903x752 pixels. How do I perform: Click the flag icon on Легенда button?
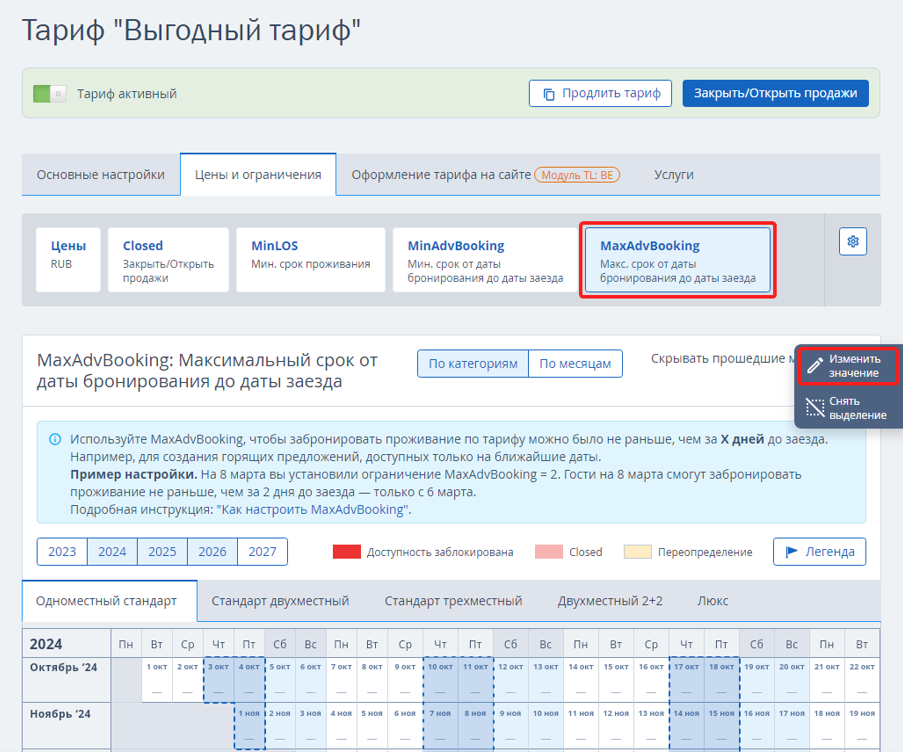[x=791, y=552]
